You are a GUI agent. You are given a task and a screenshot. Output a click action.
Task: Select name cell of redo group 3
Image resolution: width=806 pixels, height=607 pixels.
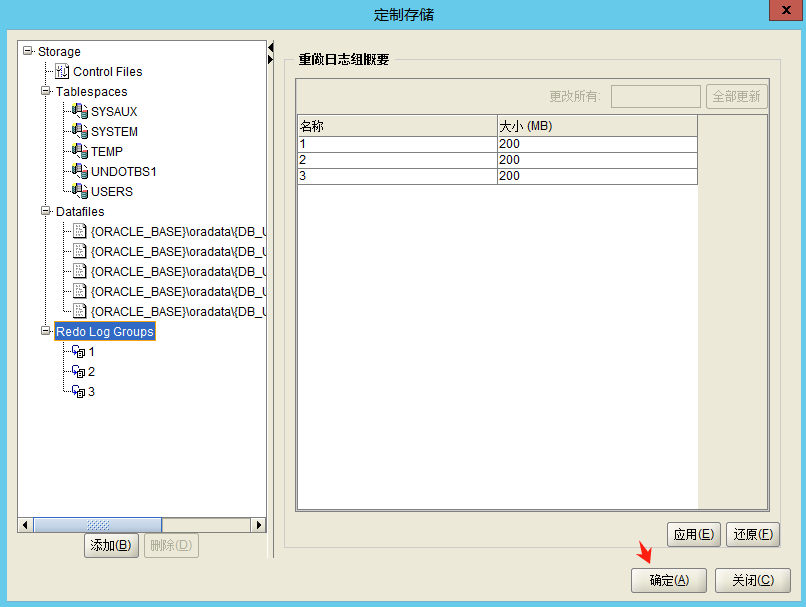pos(397,176)
